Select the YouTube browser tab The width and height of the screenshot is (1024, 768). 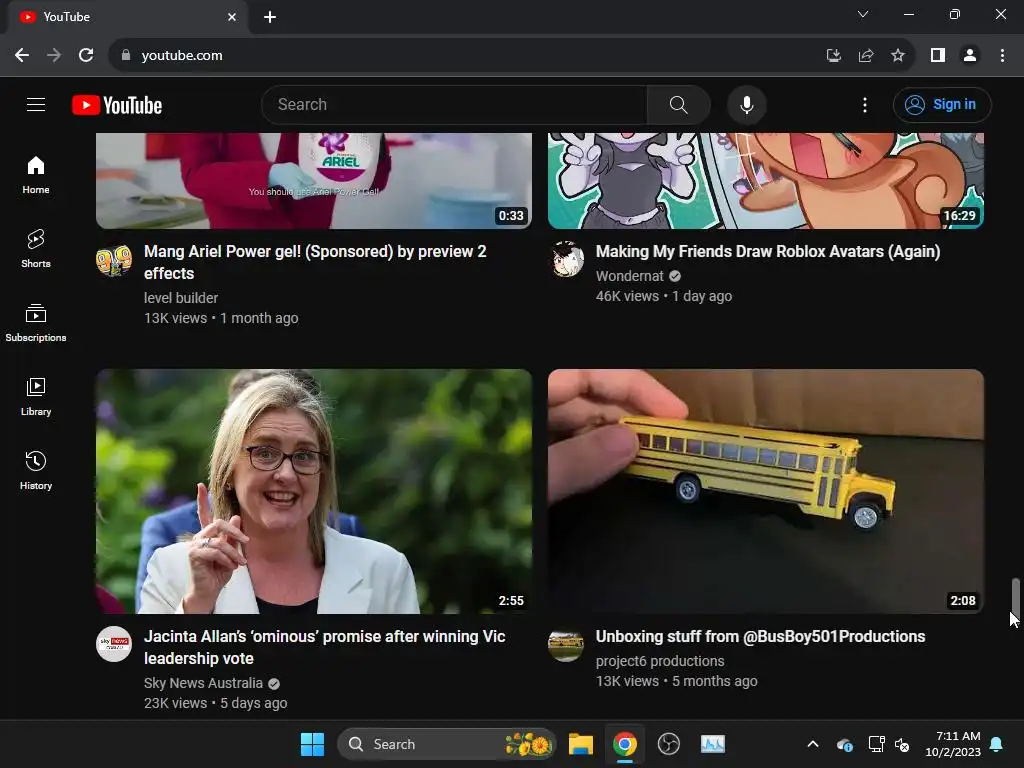[128, 17]
